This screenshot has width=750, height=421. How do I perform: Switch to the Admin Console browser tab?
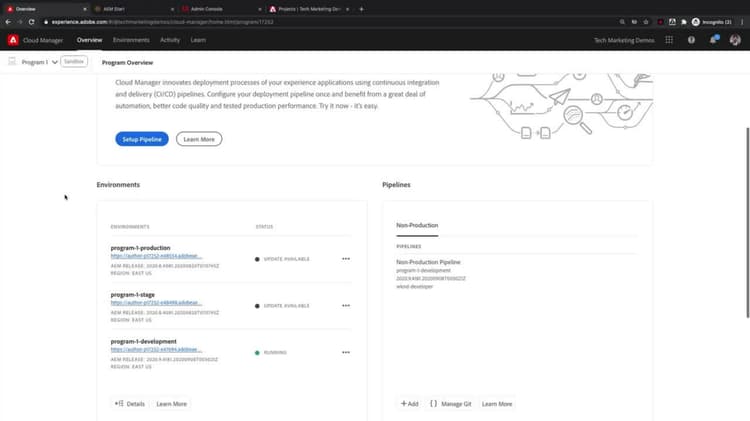(x=221, y=9)
